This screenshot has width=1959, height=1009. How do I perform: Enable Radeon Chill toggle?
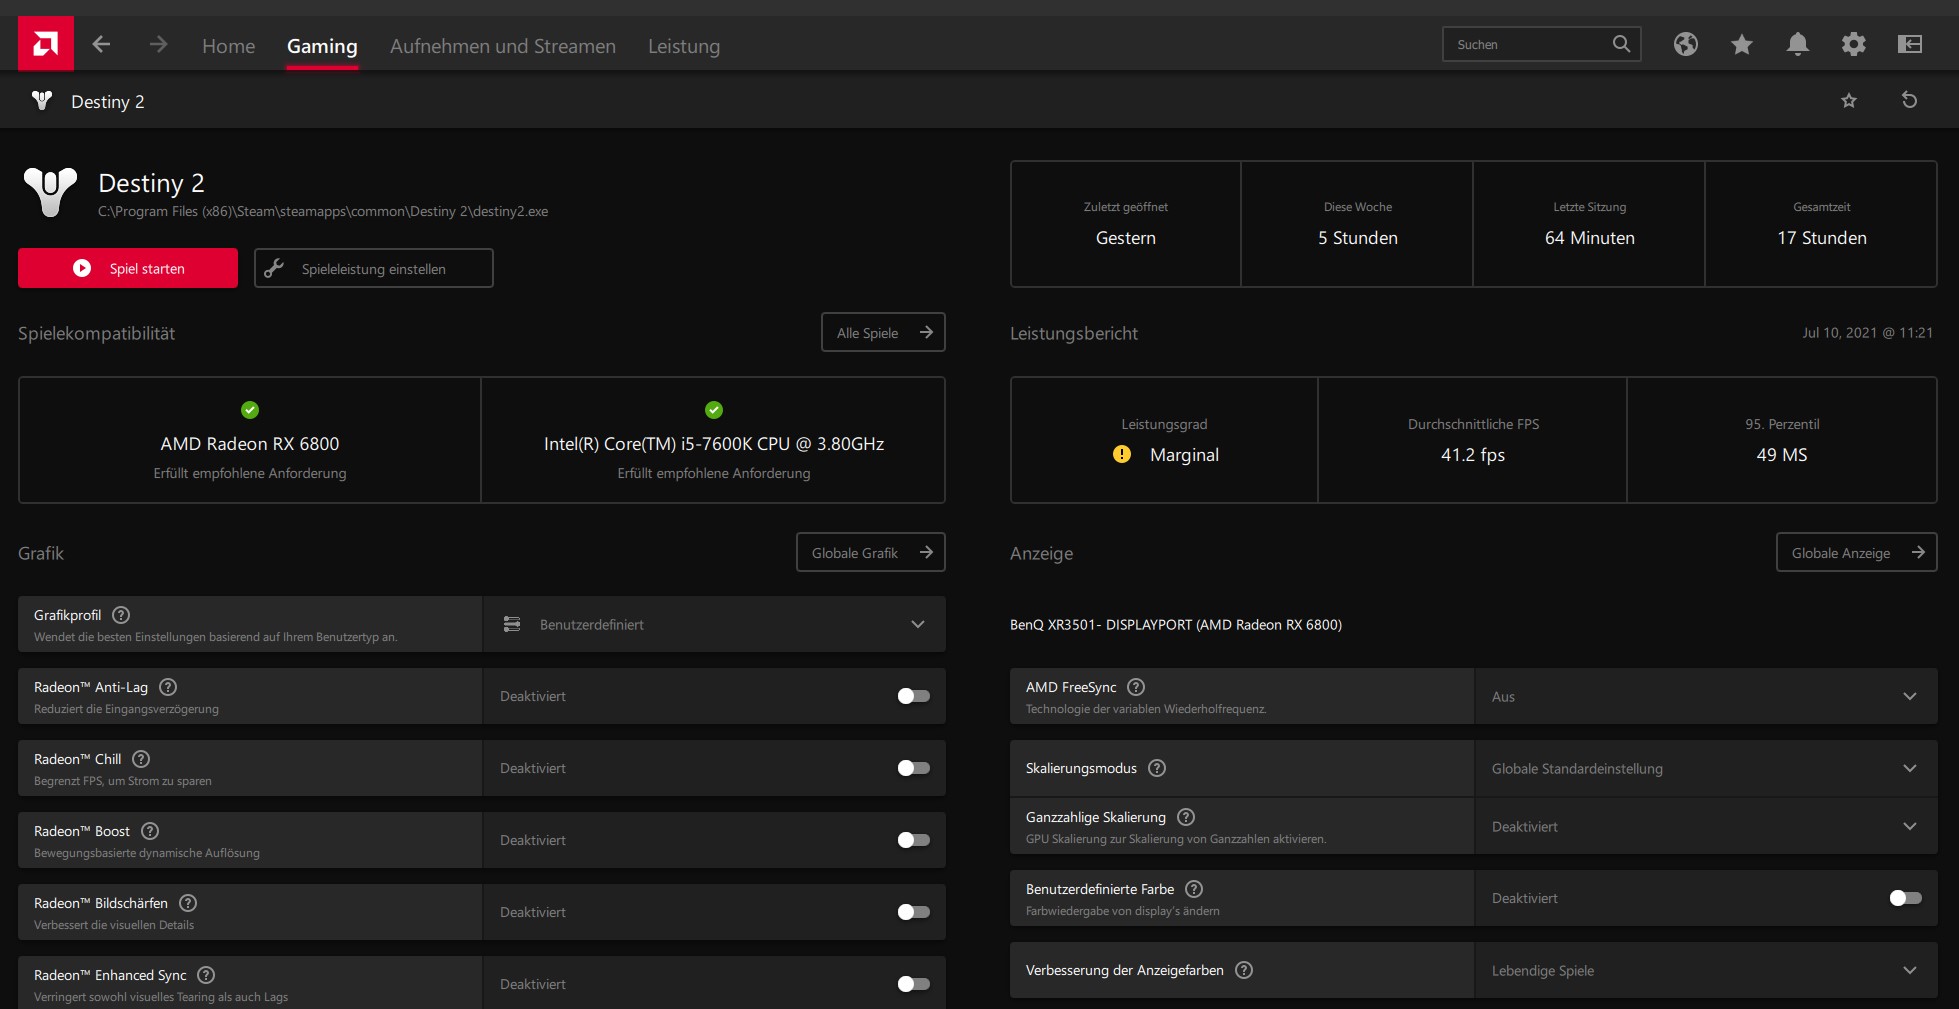click(x=913, y=768)
